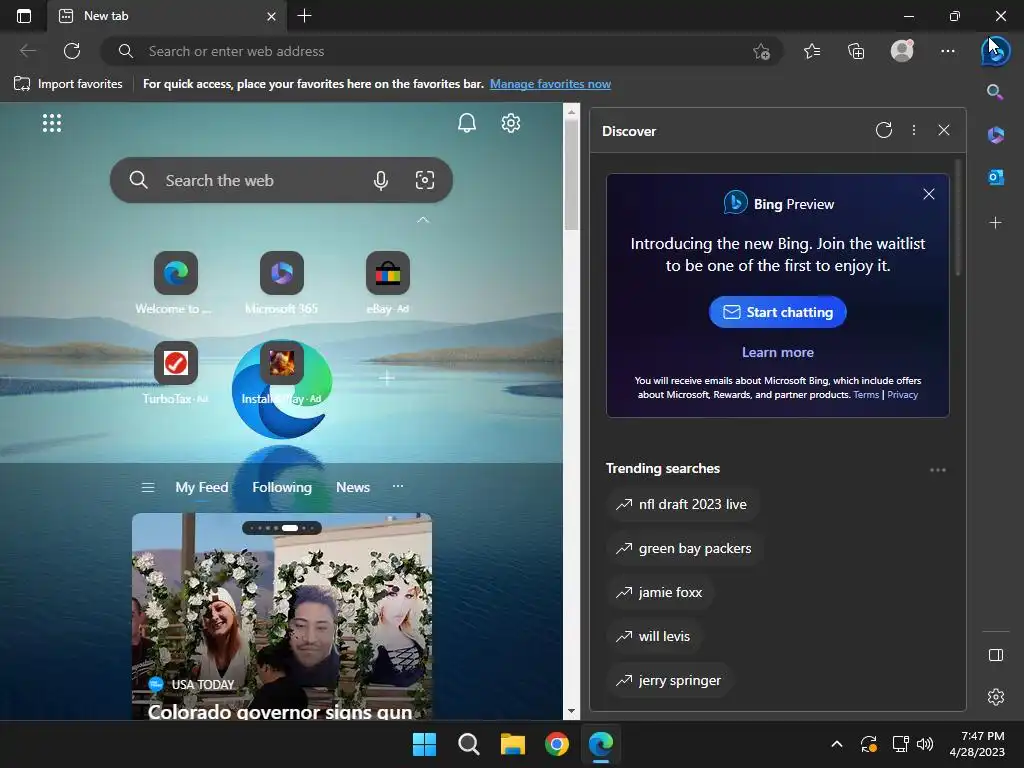The image size is (1024, 768).
Task: Open the Privacy link
Action: point(903,394)
